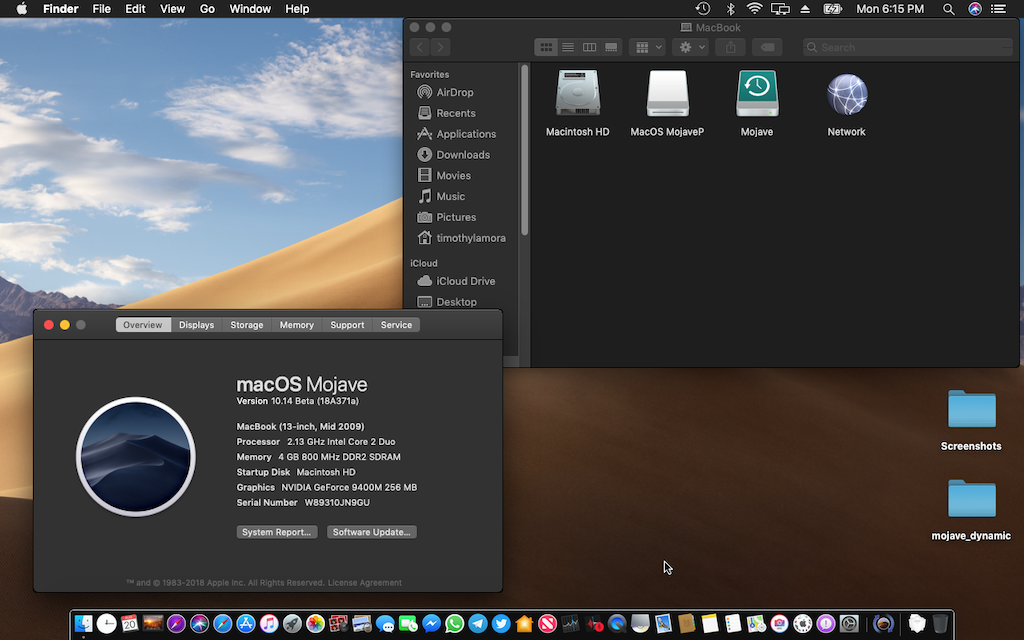Open Launchpad rocket in the Dock
The width and height of the screenshot is (1024, 640).
click(292, 624)
